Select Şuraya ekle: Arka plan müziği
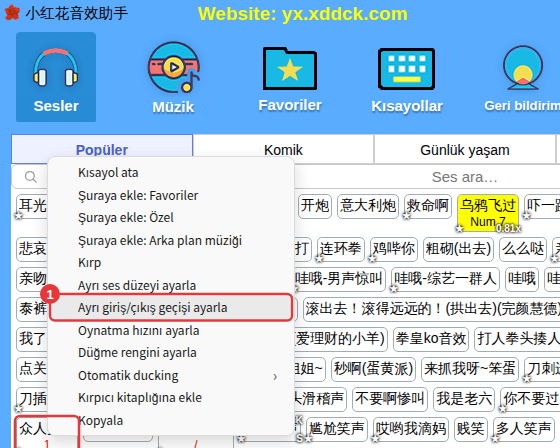The image size is (560, 448). 171,240
